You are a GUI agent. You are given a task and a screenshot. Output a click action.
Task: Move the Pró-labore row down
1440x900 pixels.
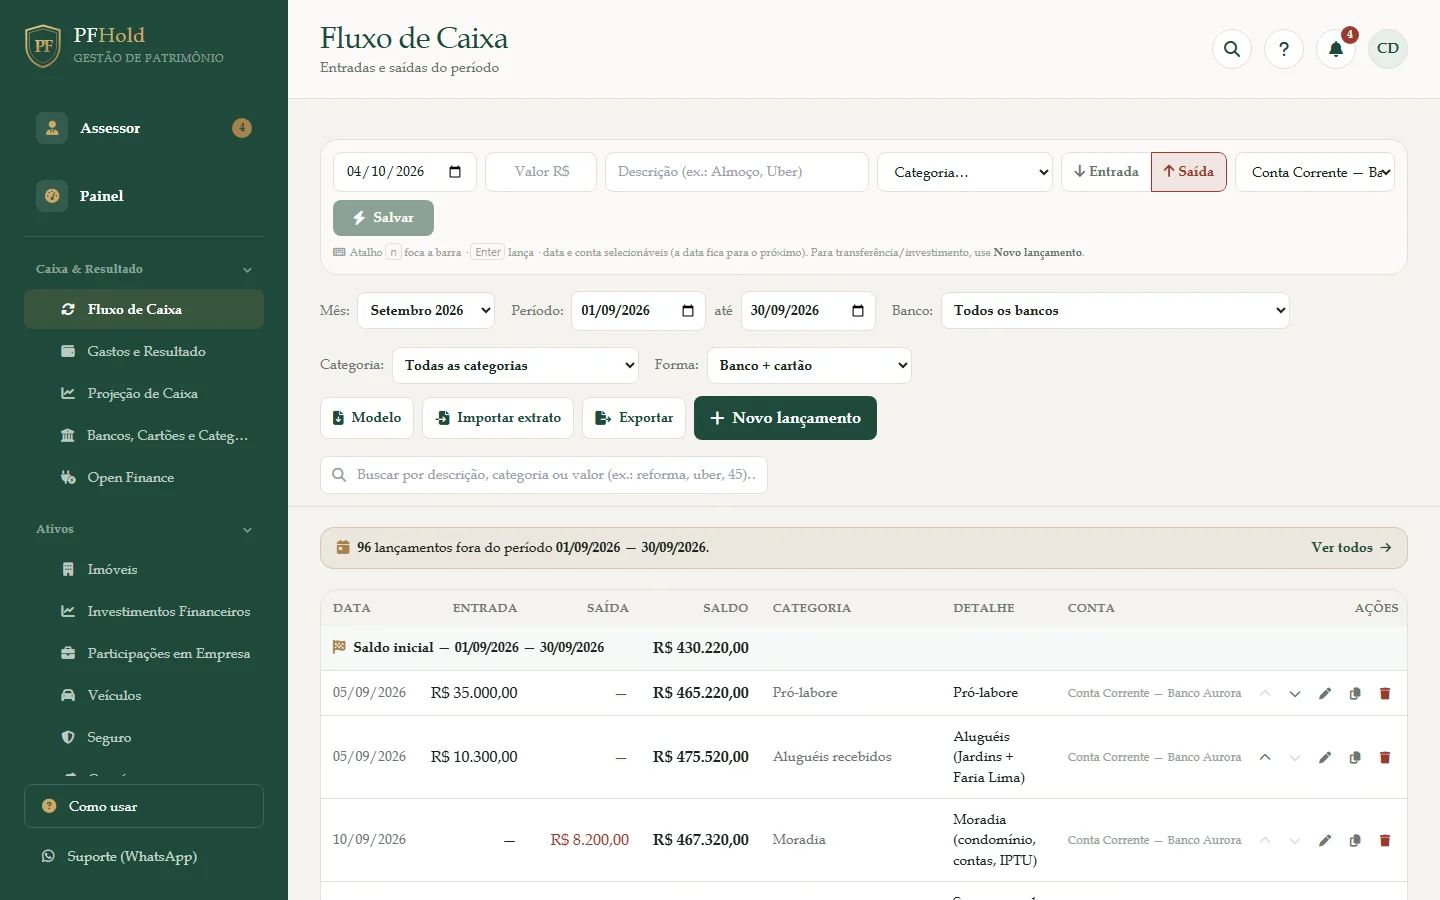pos(1295,694)
